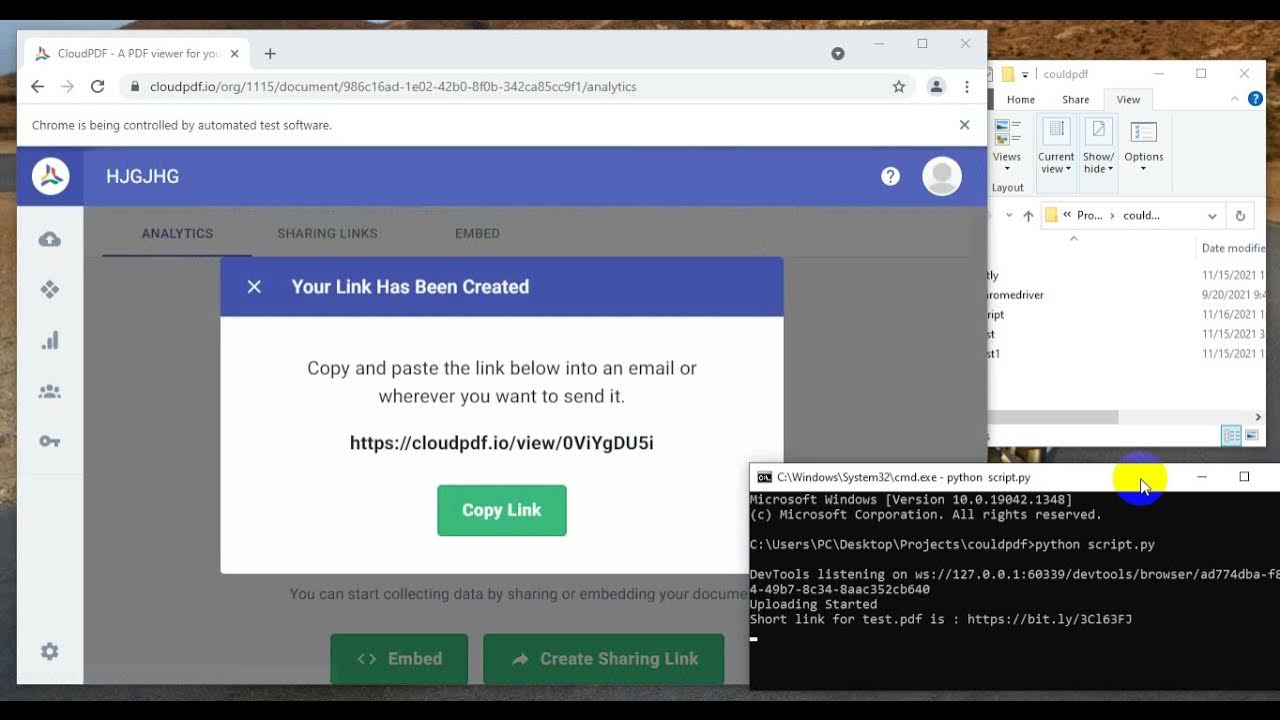The image size is (1280, 720).
Task: Reload the page in Chrome
Action: click(x=97, y=87)
